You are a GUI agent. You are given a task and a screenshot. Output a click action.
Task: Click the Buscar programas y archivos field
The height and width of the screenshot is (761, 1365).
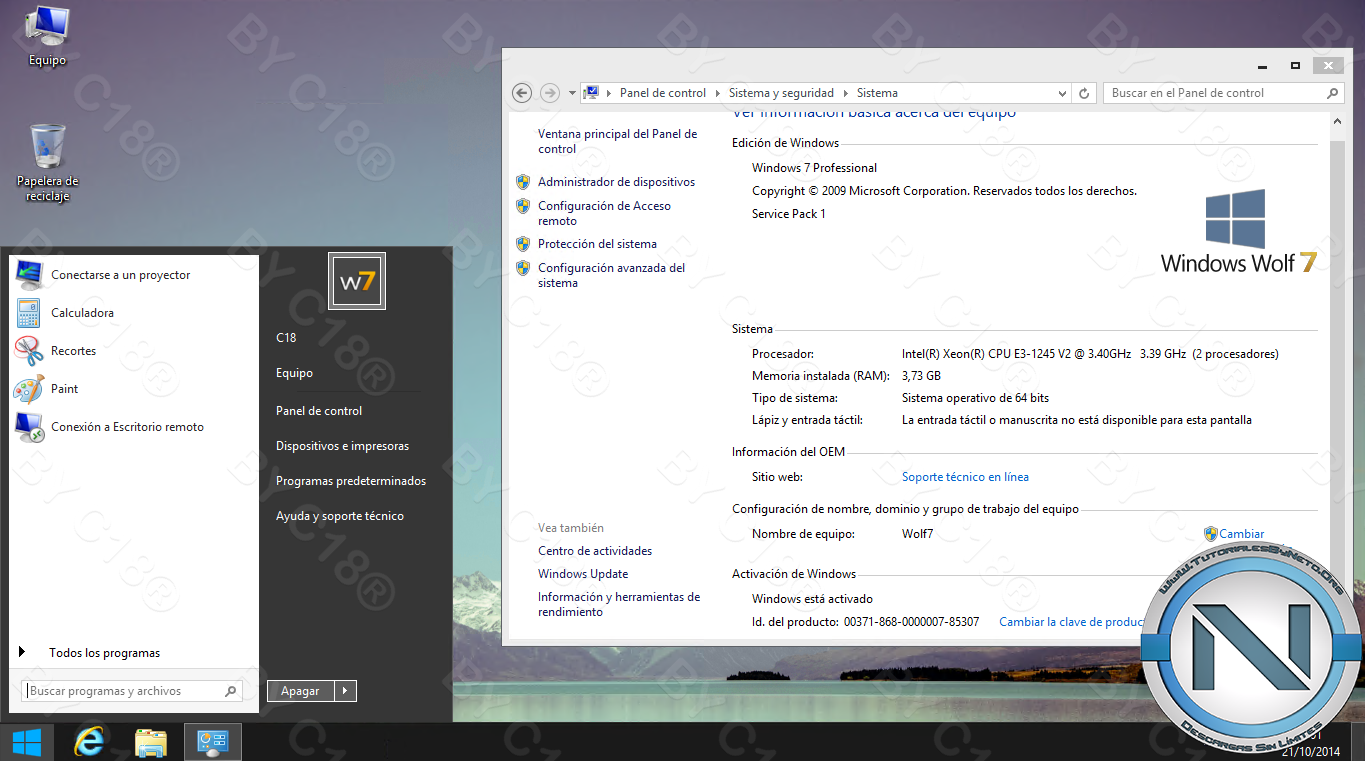[131, 691]
